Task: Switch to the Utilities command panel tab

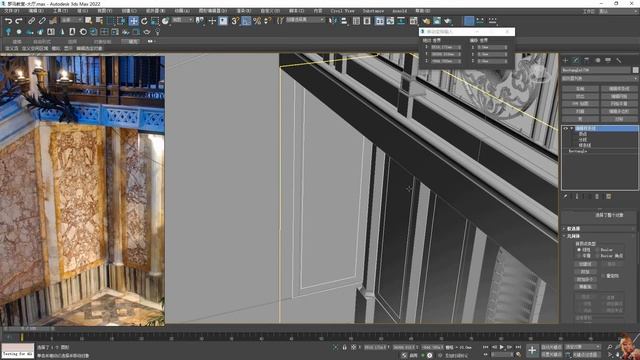Action: click(x=619, y=60)
